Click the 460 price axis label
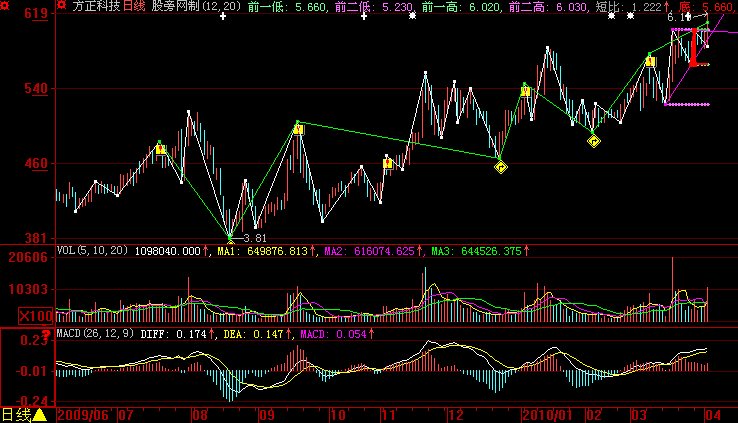The width and height of the screenshot is (738, 423). 36,164
